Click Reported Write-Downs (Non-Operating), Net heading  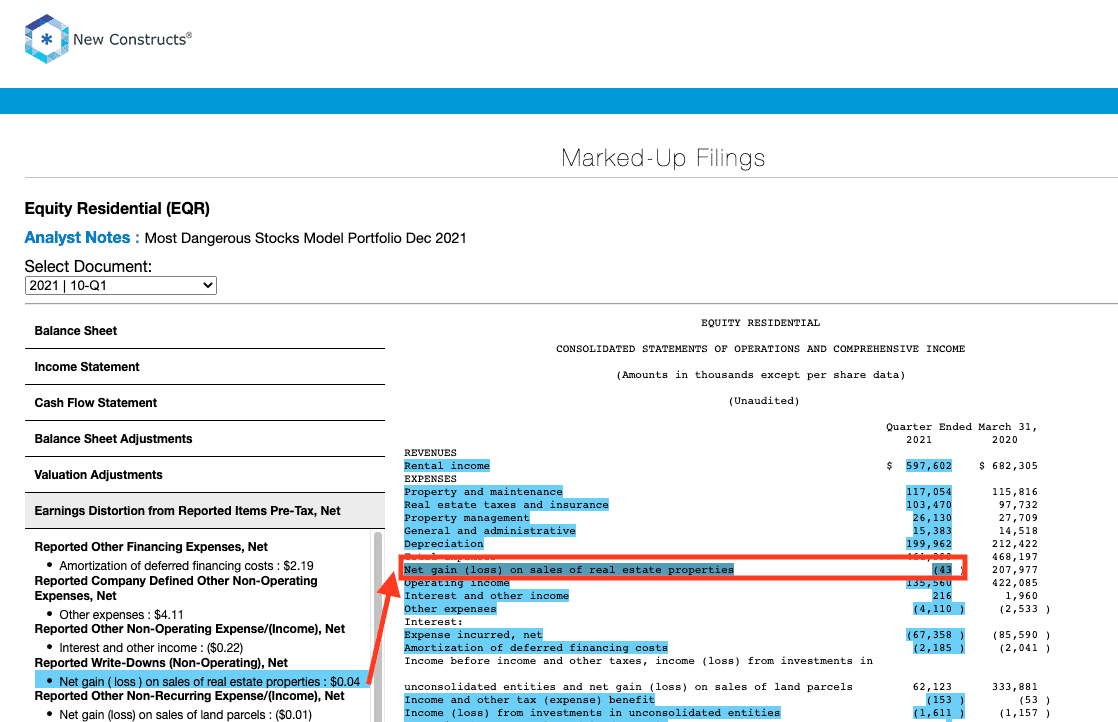point(161,663)
